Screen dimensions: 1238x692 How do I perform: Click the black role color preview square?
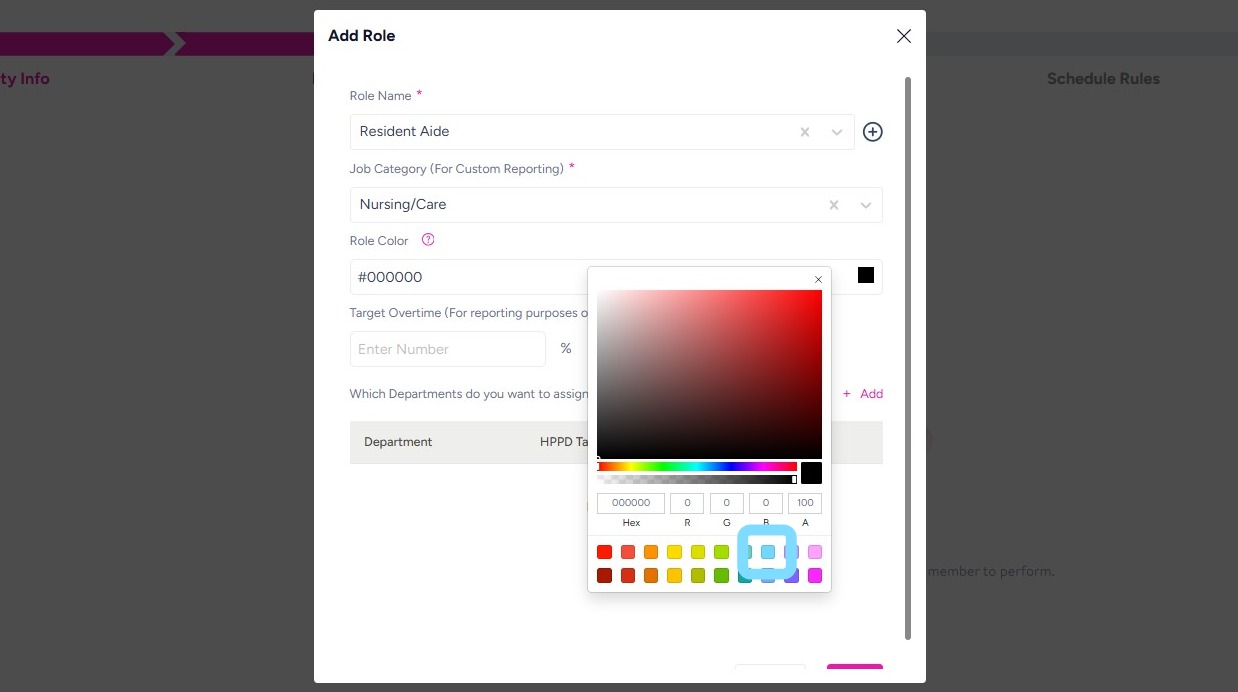[866, 275]
